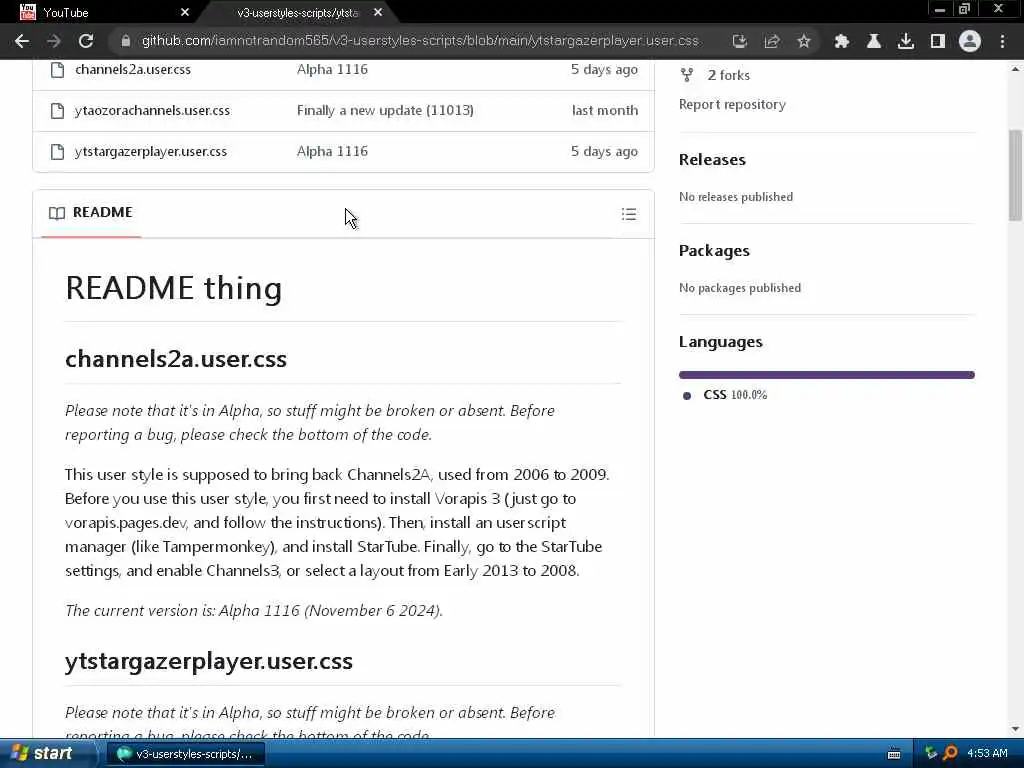
Task: Click the install app icon in address bar
Action: click(x=739, y=41)
